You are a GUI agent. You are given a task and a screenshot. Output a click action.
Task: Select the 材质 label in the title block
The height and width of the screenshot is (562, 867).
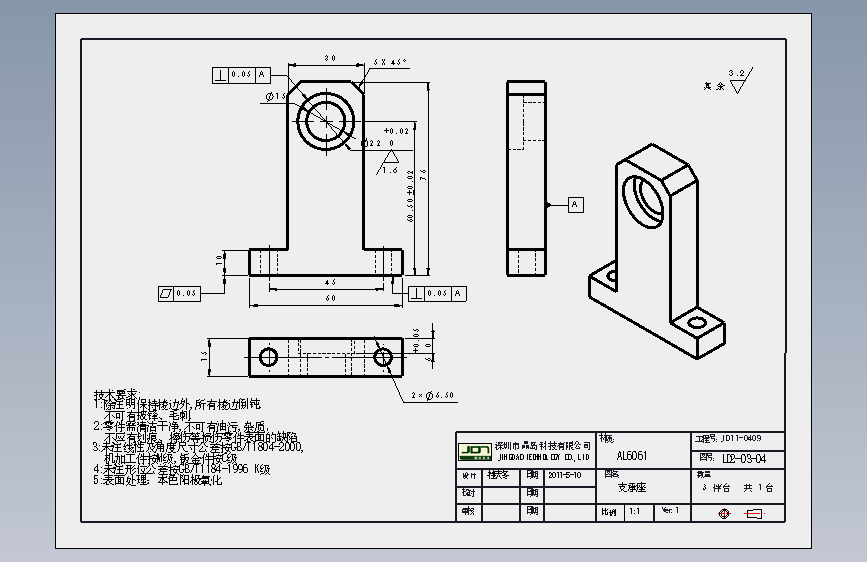point(607,439)
